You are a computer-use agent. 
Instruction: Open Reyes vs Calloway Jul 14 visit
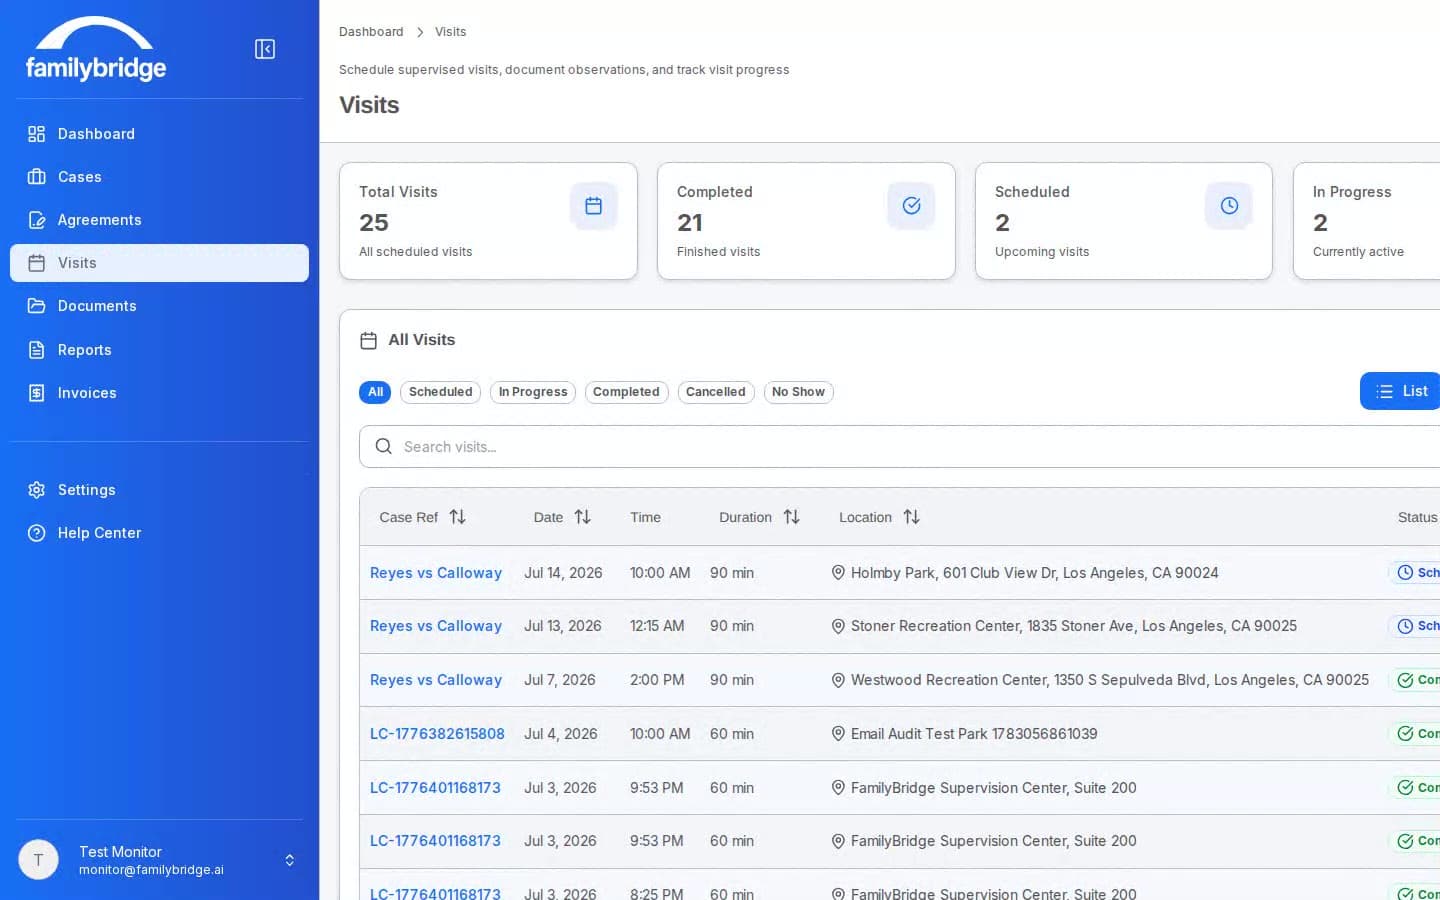click(436, 573)
